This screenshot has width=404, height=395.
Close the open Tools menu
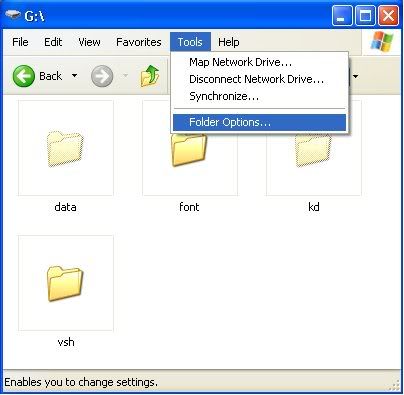tap(190, 42)
